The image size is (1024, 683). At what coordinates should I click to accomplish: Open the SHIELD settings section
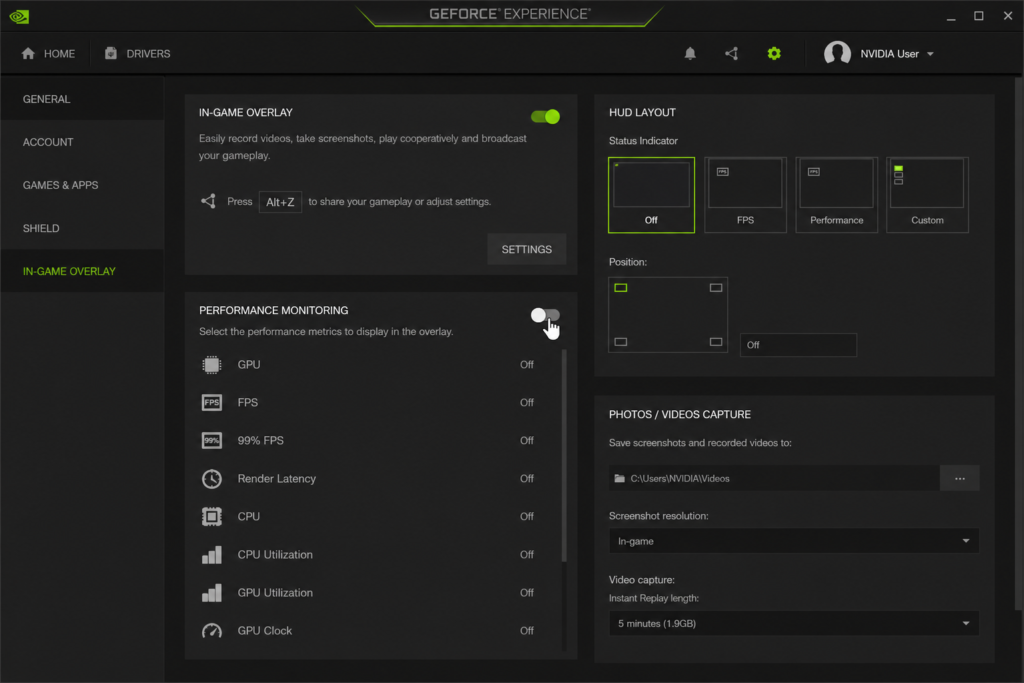pyautogui.click(x=82, y=229)
